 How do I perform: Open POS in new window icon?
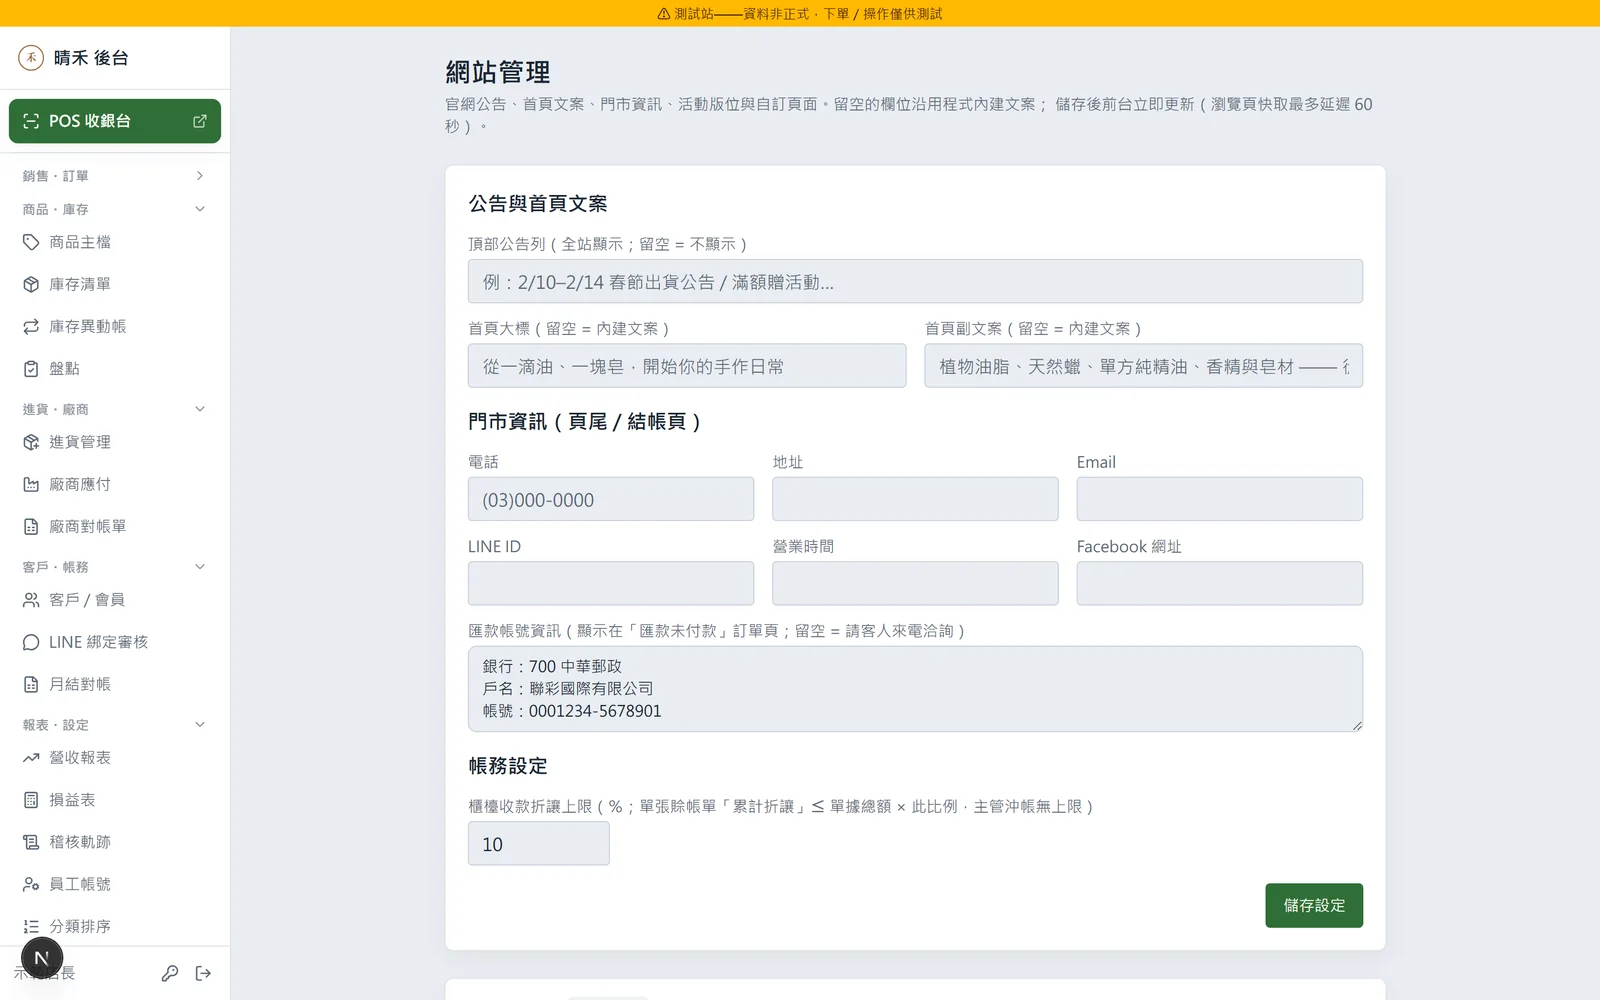click(199, 121)
